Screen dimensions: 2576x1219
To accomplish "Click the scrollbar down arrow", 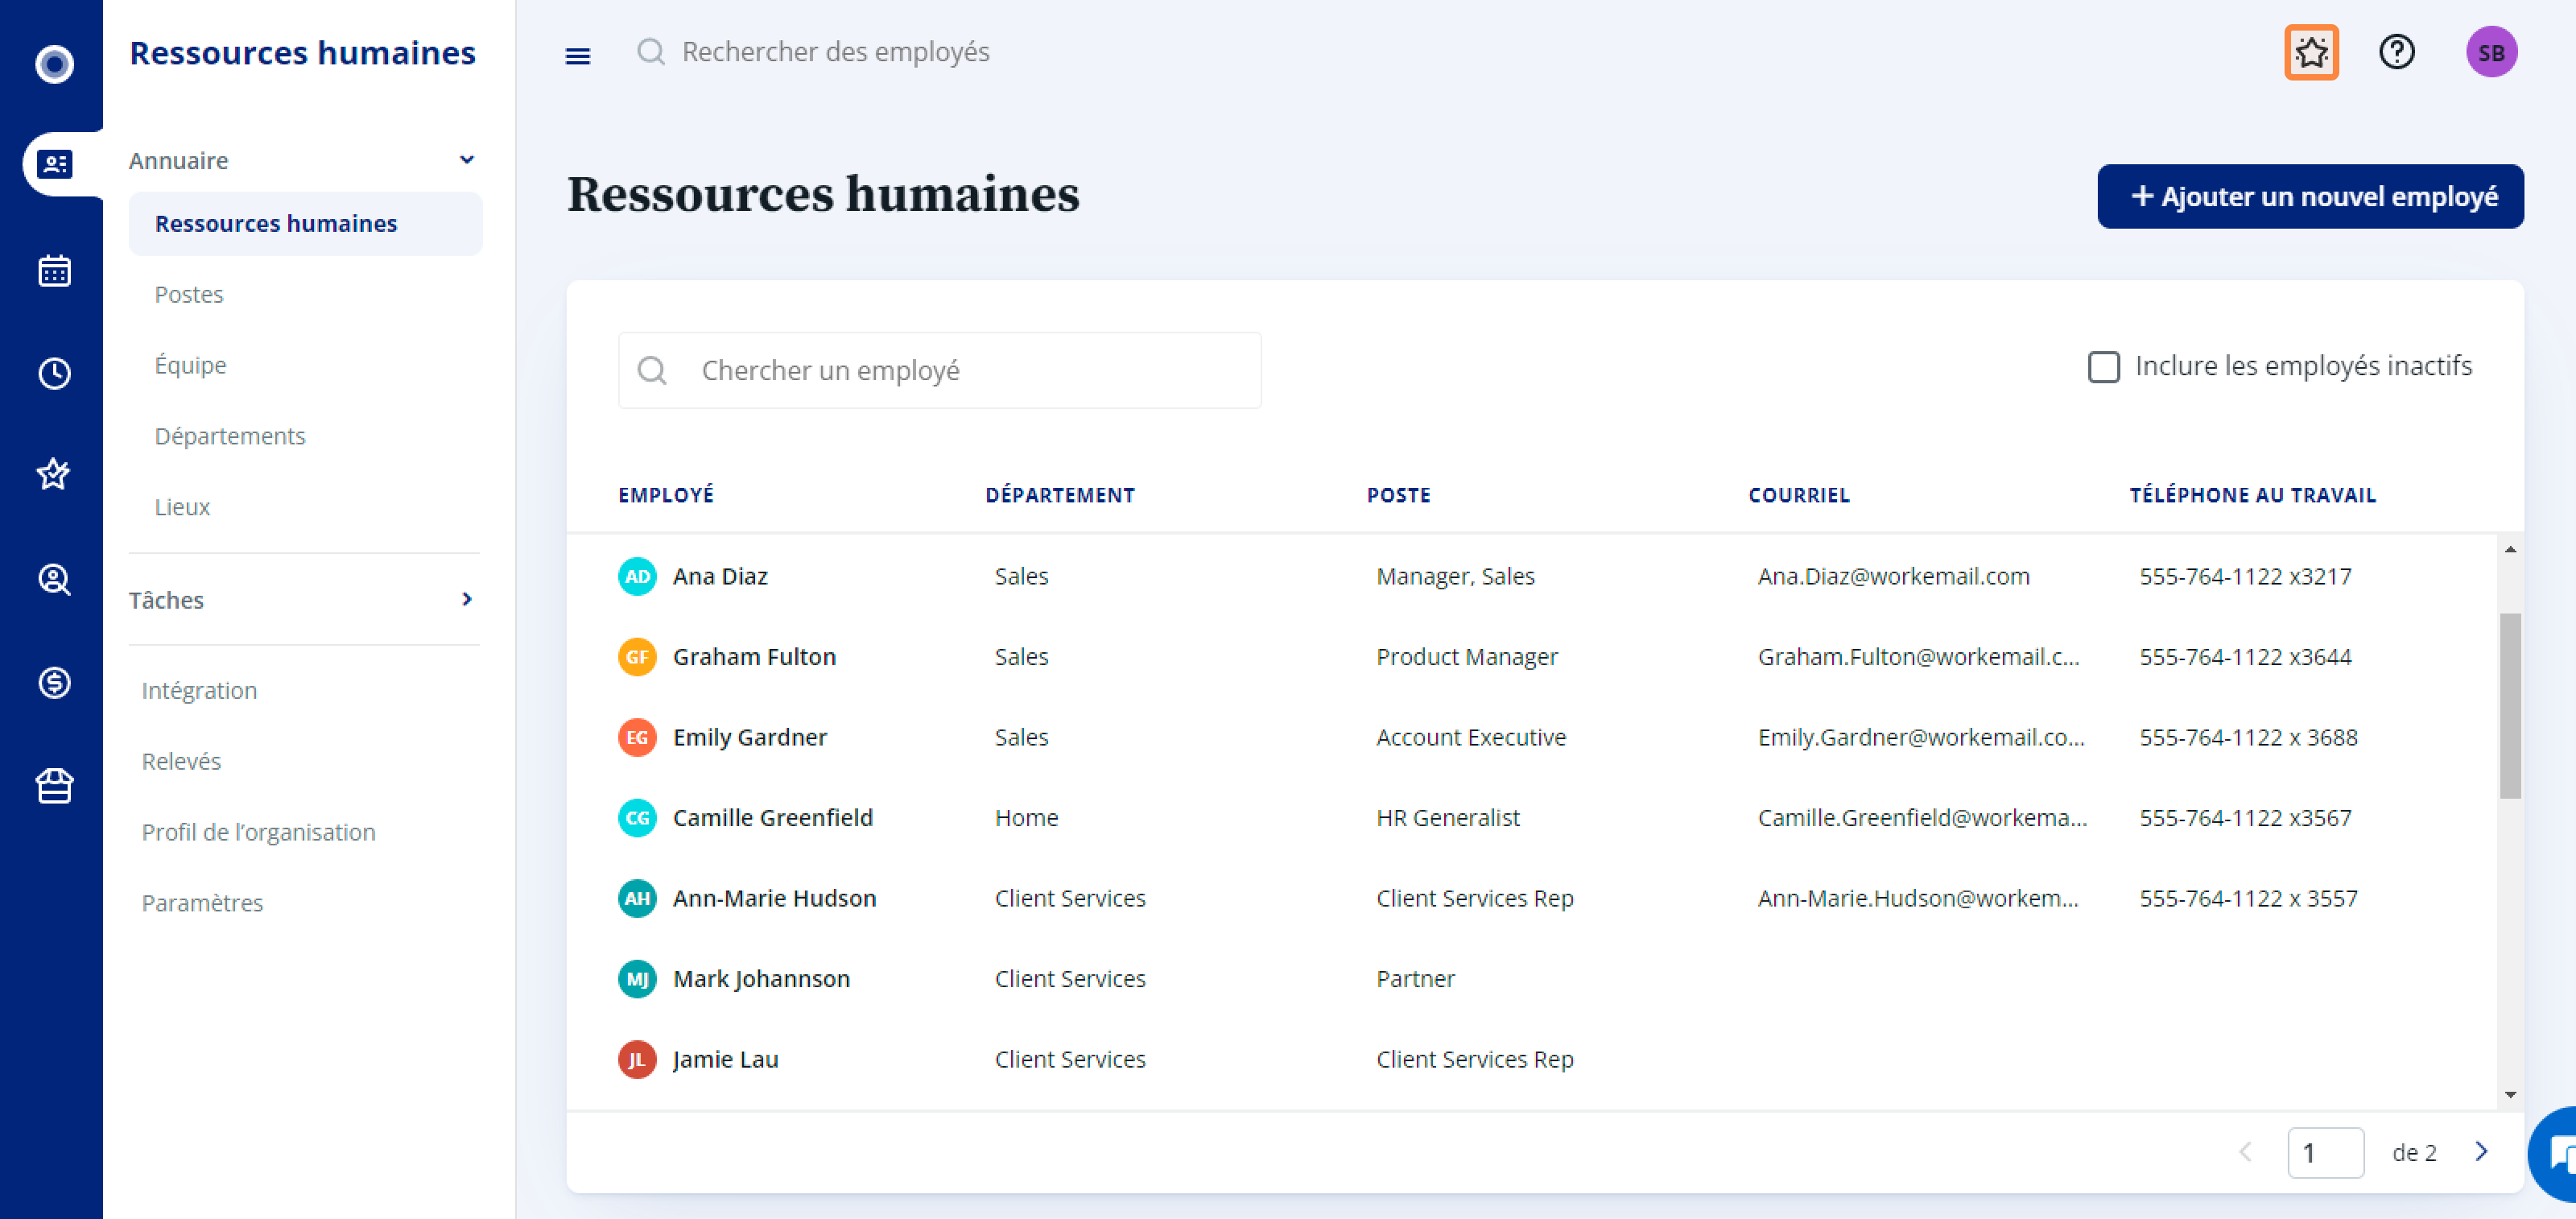I will pyautogui.click(x=2510, y=1095).
